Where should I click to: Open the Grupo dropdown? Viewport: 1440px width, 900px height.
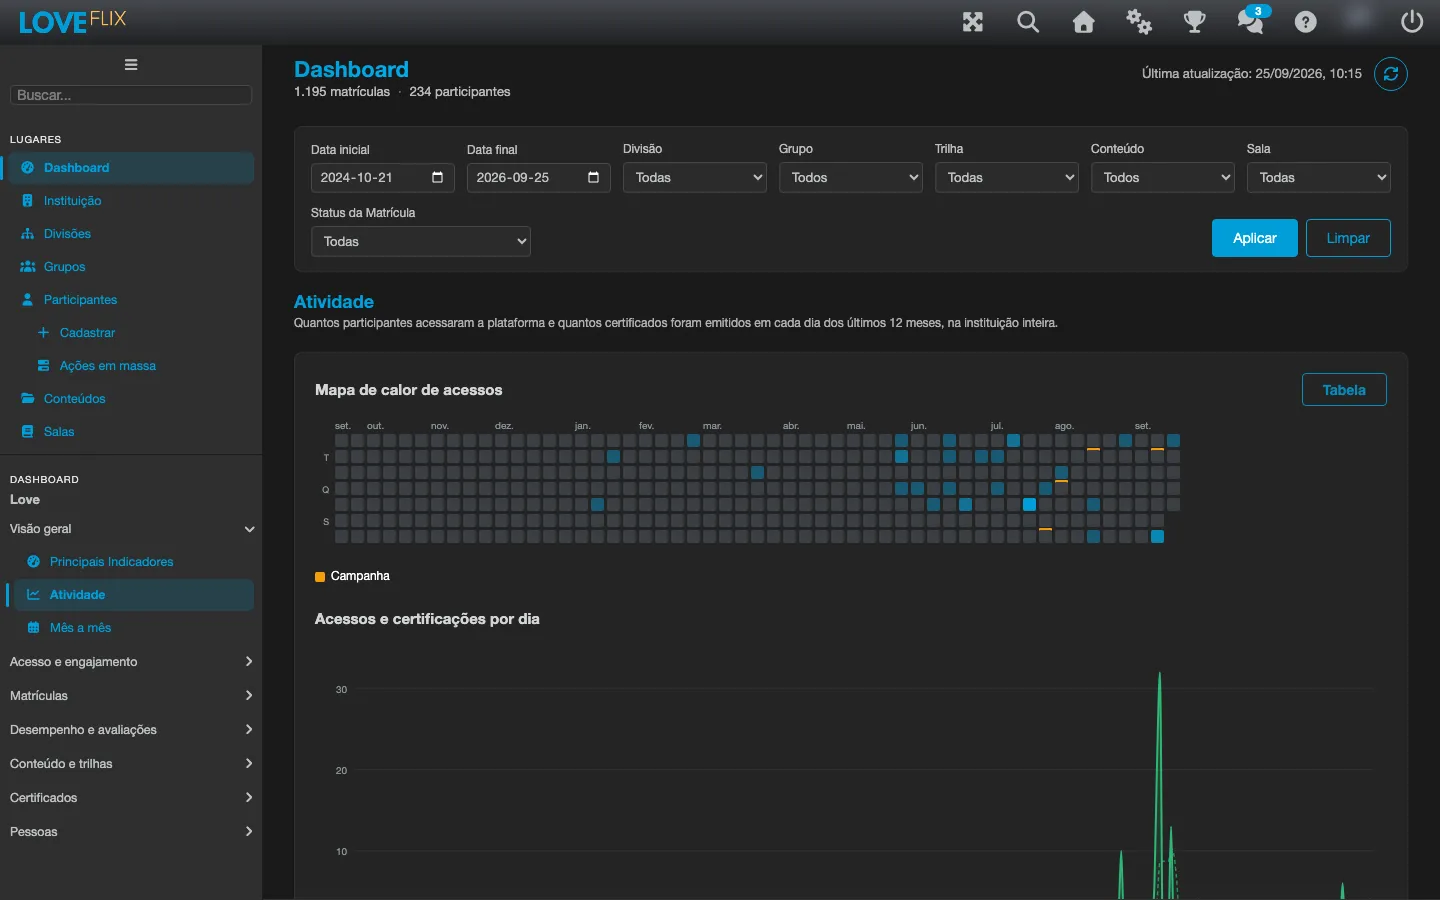click(851, 178)
